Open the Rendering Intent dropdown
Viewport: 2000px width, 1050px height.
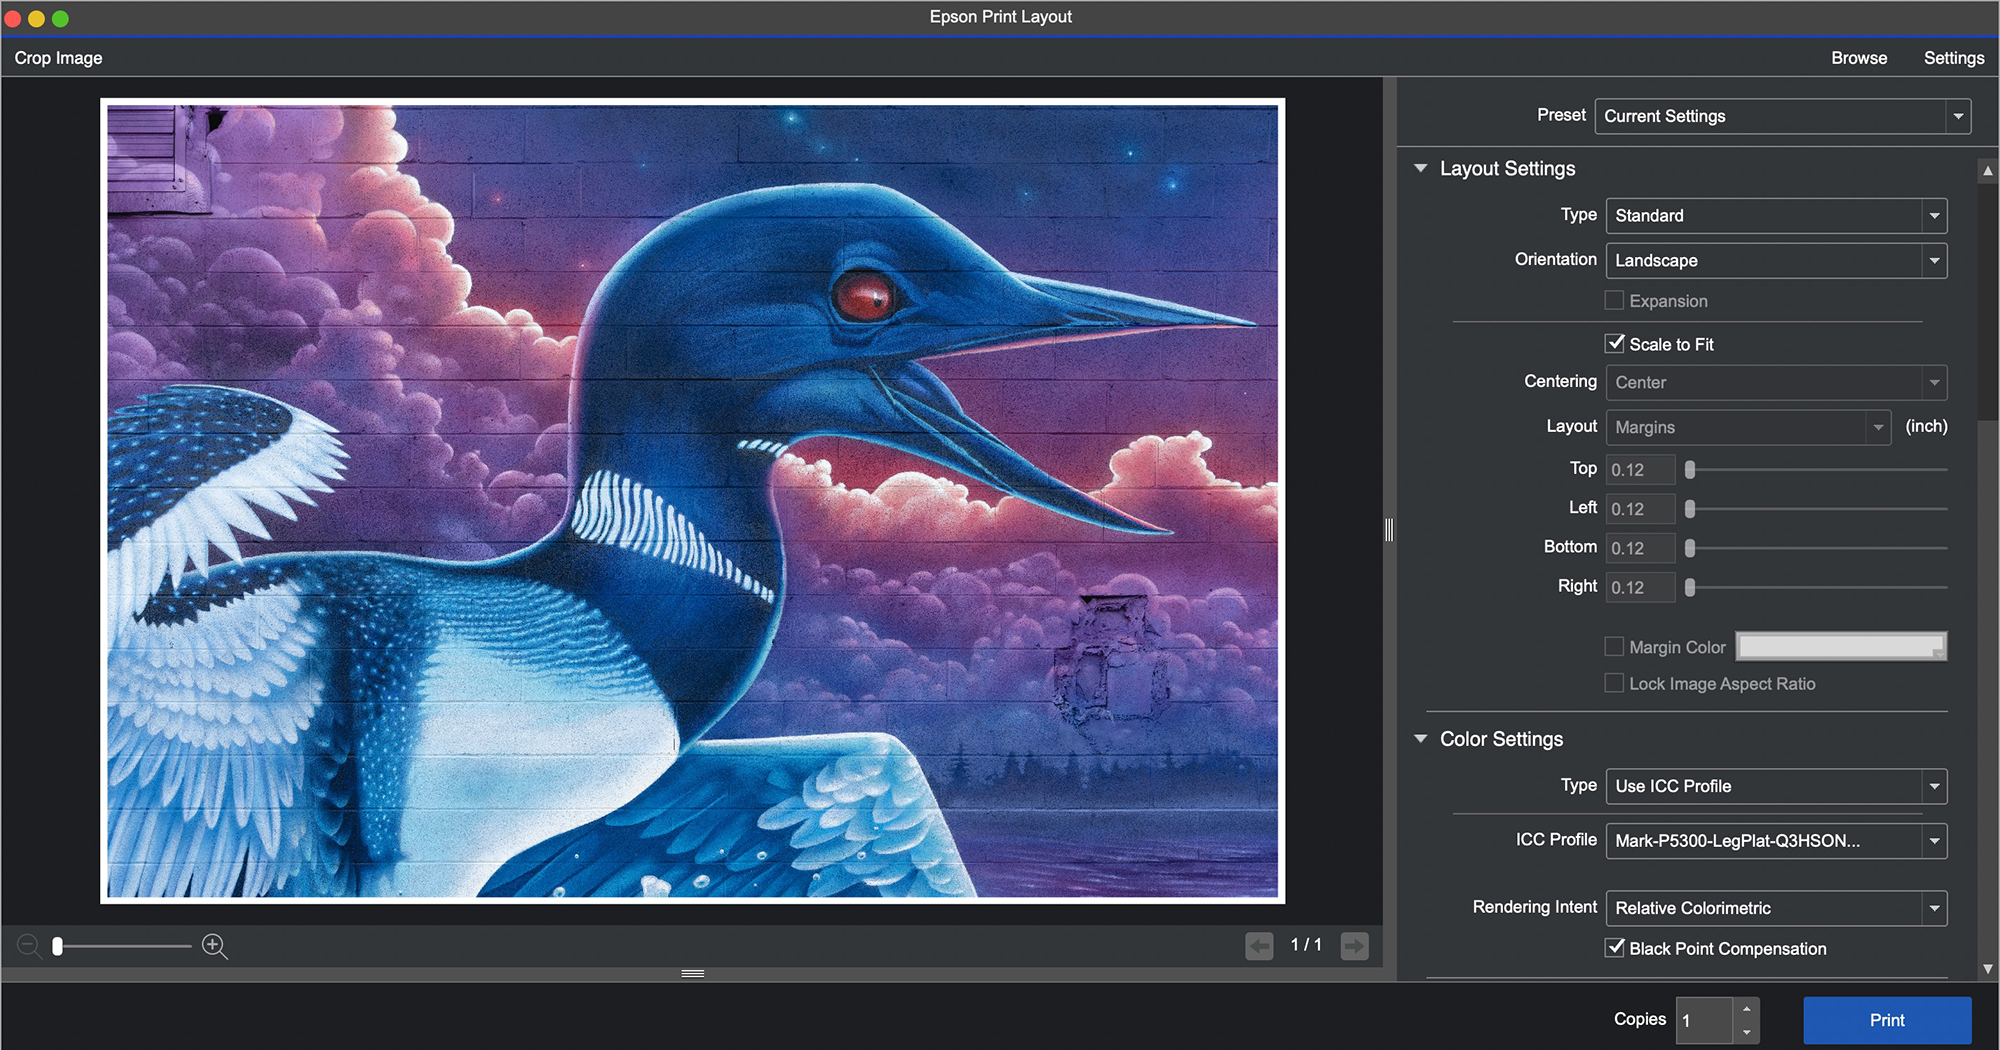point(1776,908)
